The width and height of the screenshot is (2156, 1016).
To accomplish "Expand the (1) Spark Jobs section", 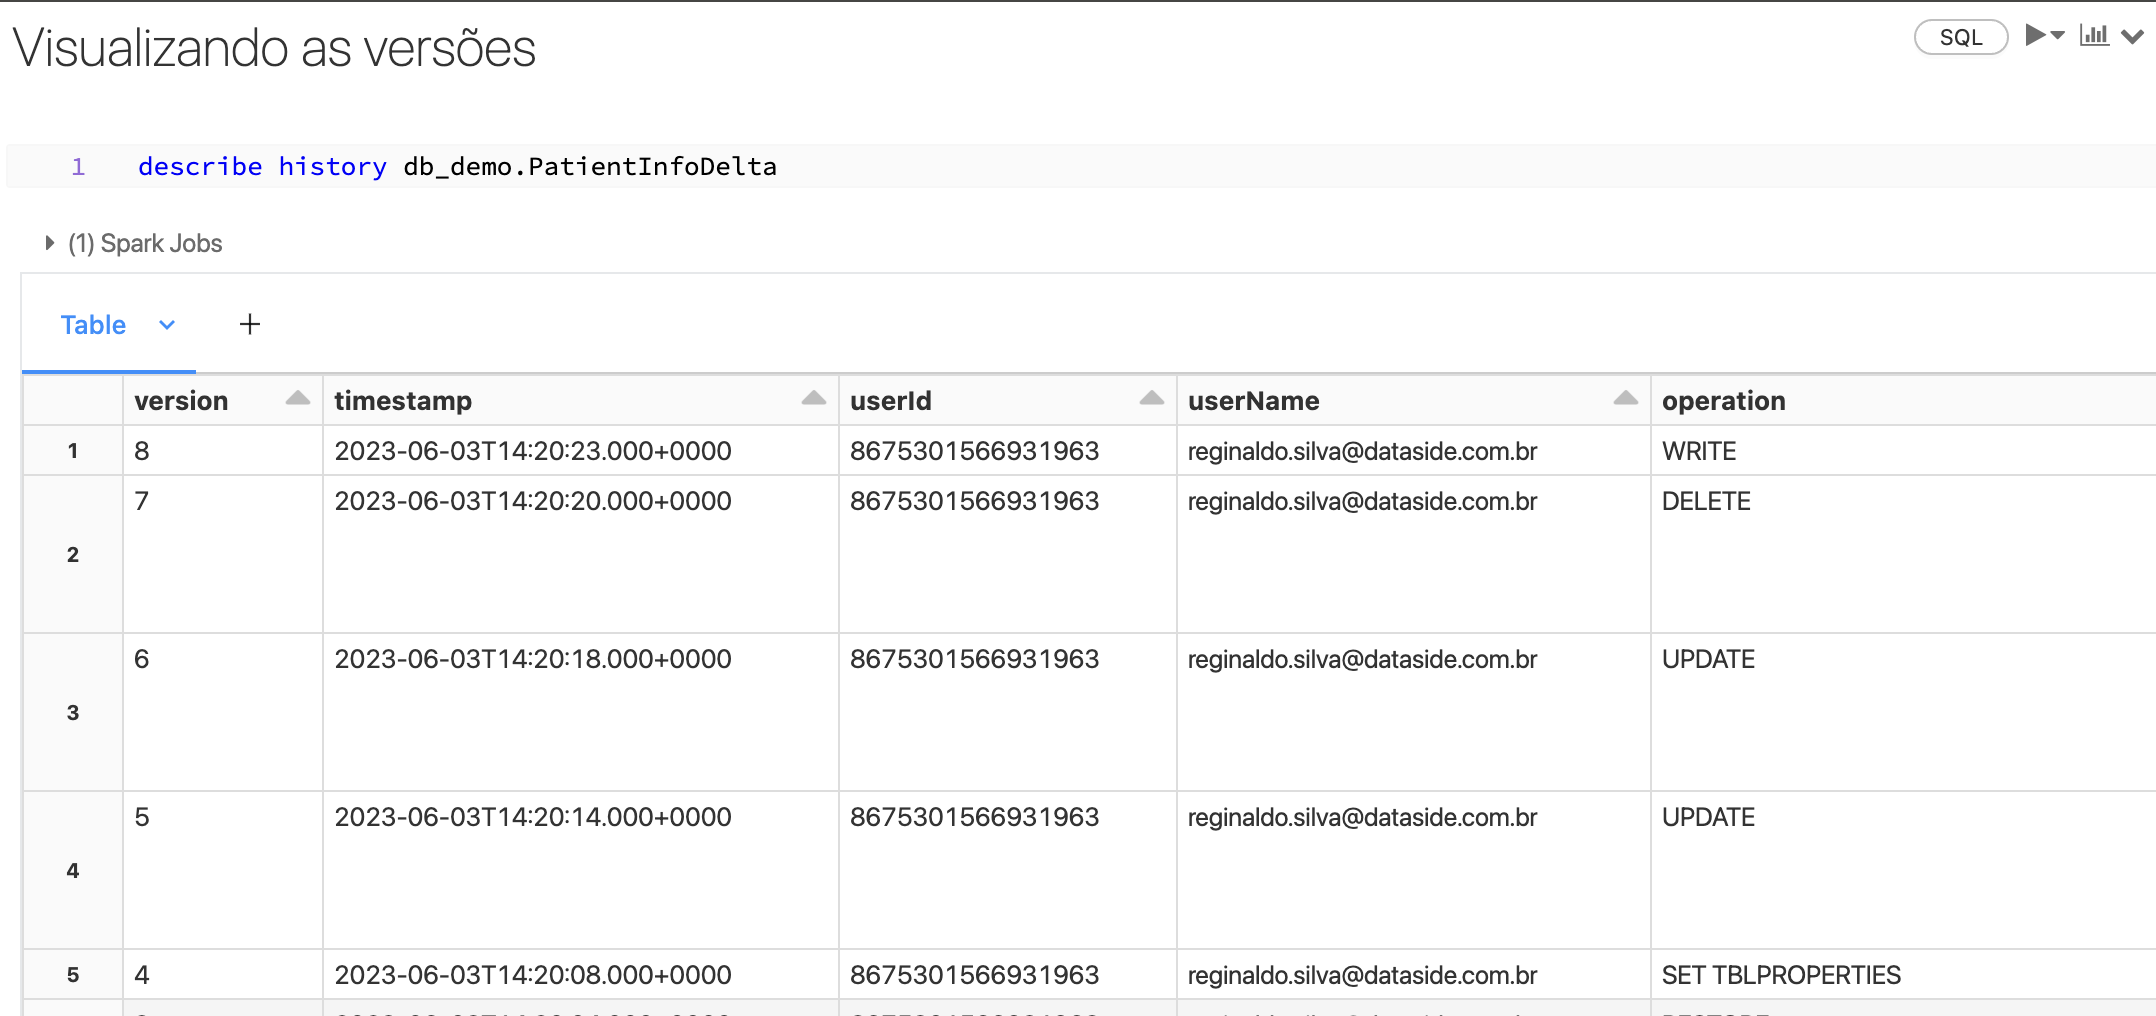I will point(134,243).
